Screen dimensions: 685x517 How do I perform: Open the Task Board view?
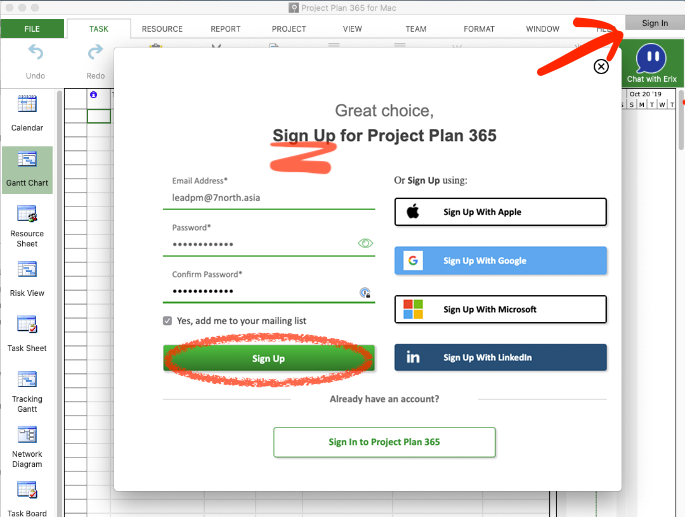coord(27,499)
